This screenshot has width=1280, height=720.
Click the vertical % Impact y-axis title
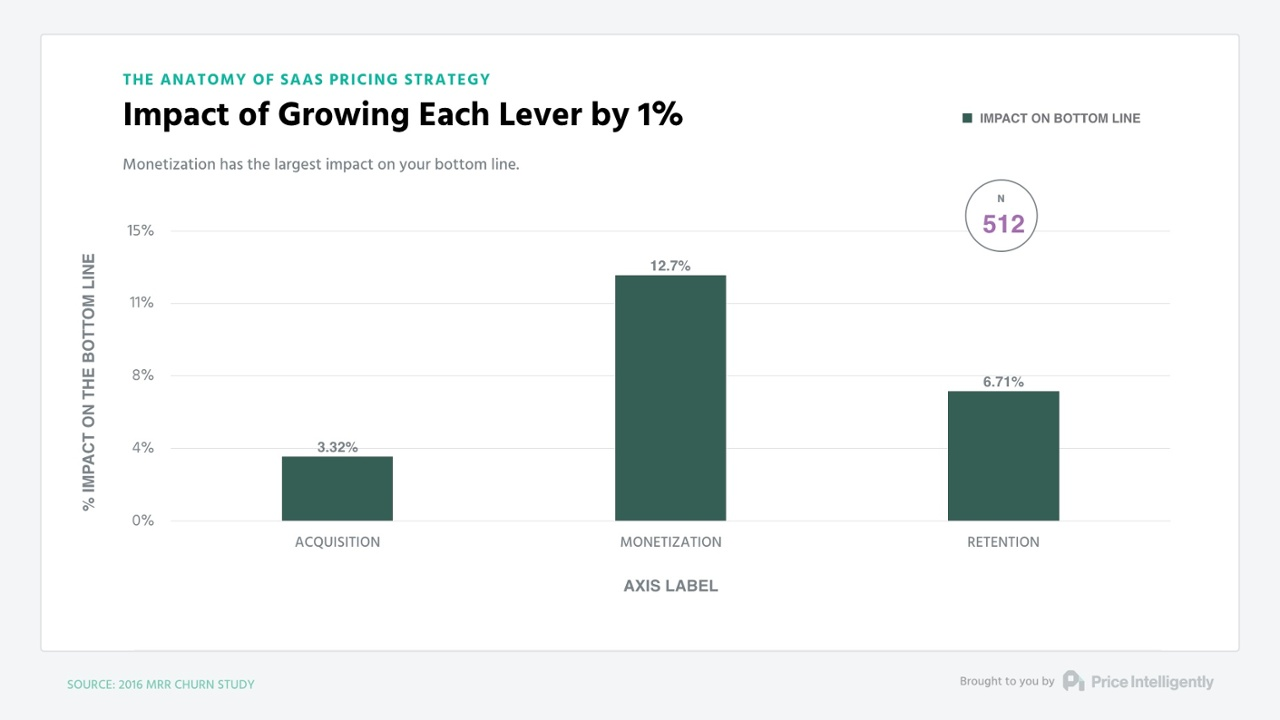pos(89,382)
